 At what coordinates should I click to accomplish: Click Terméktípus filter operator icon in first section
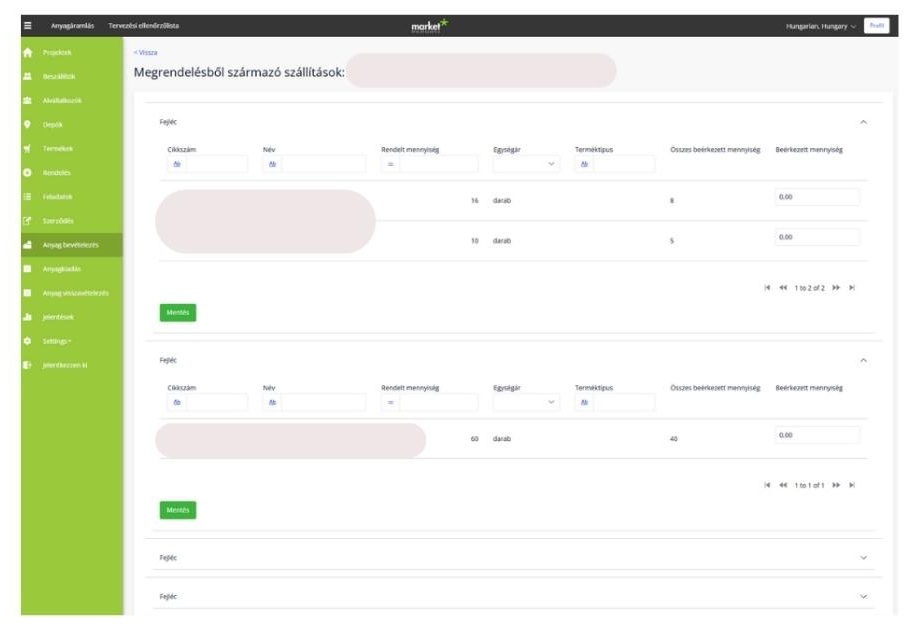(585, 164)
